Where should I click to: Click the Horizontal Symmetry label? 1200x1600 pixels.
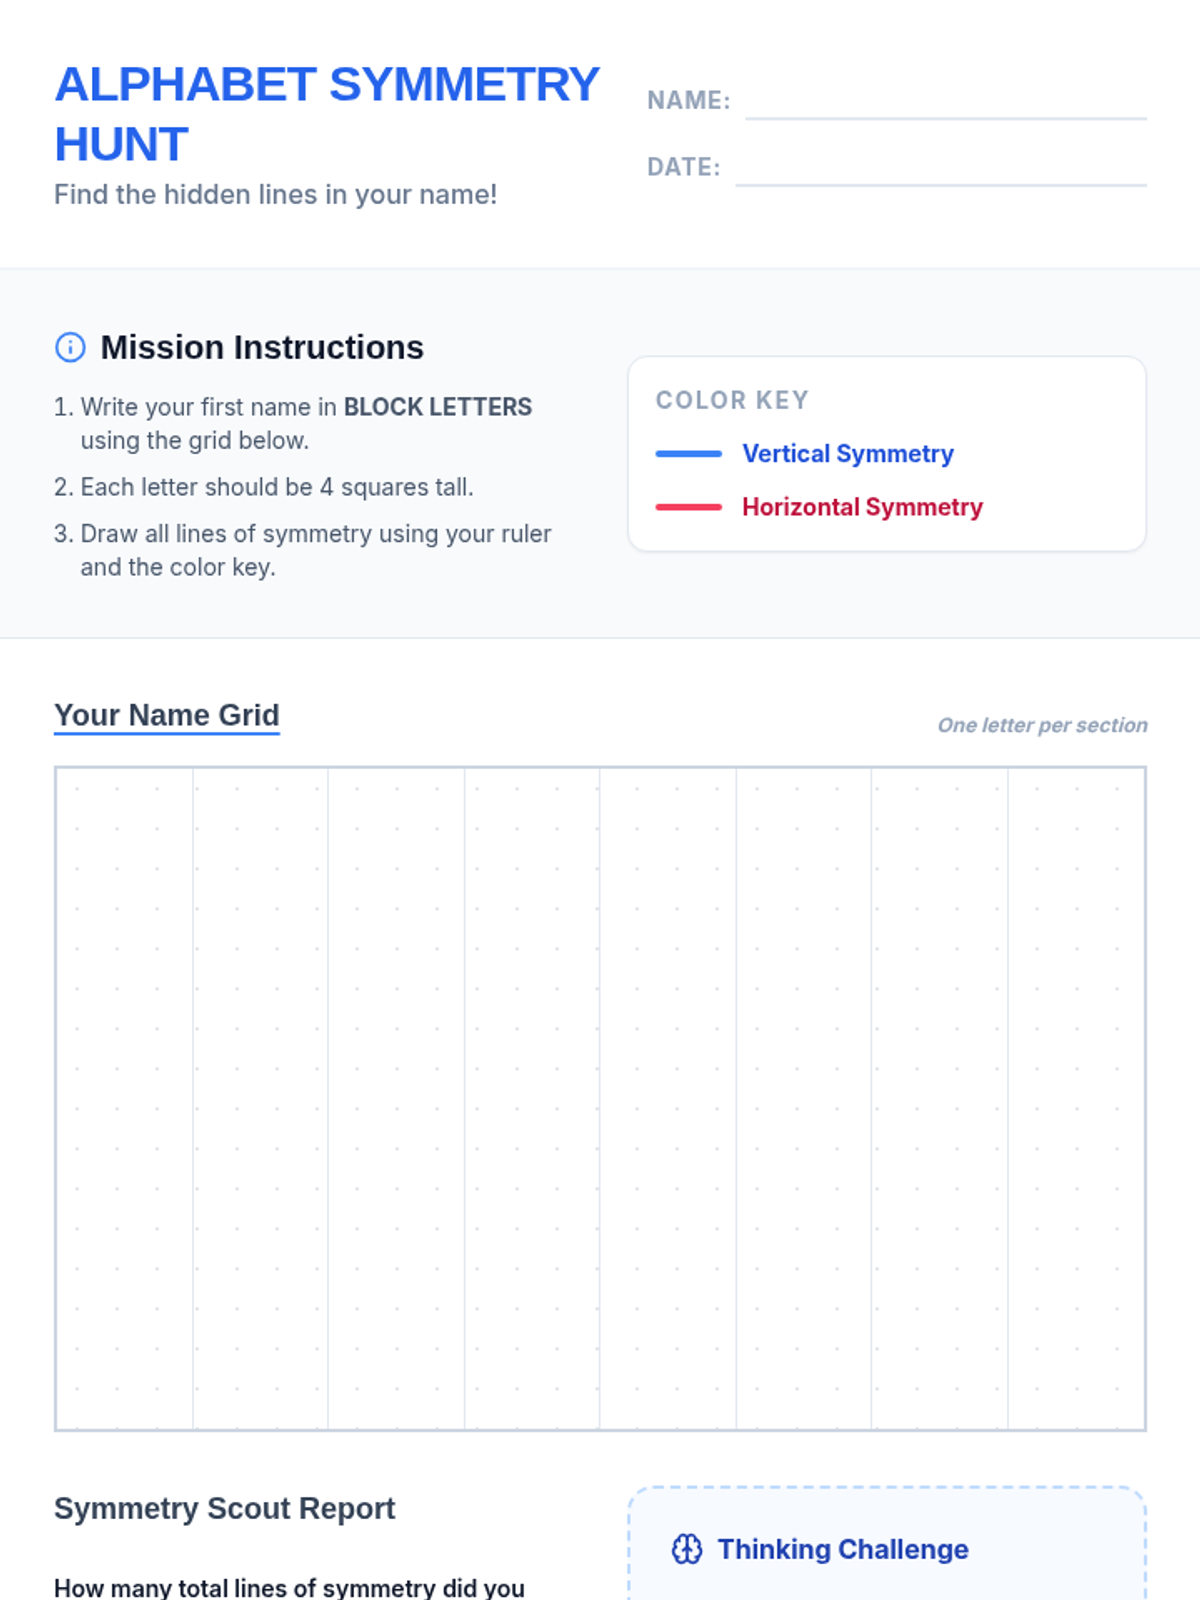pos(862,507)
